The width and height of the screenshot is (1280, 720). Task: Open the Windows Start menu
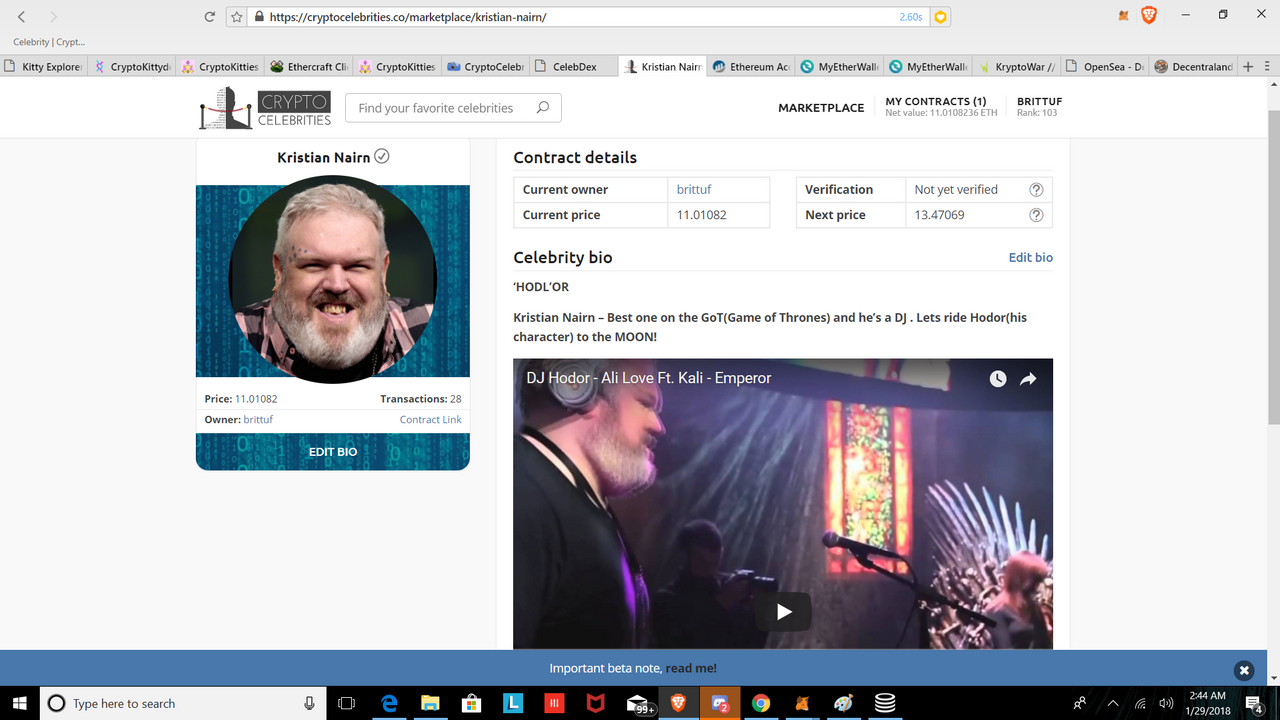(19, 703)
